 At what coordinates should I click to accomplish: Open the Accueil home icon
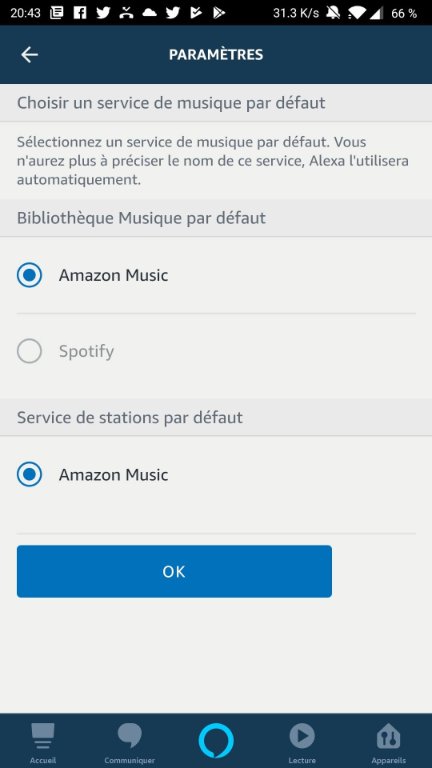coord(43,736)
